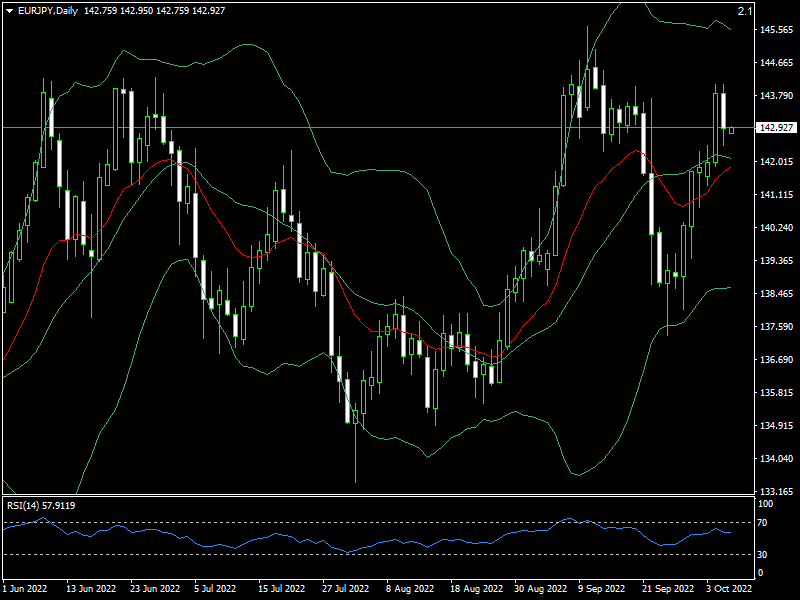This screenshot has width=800, height=600.
Task: Select the 15 Jul 2022 date label
Action: [281, 588]
